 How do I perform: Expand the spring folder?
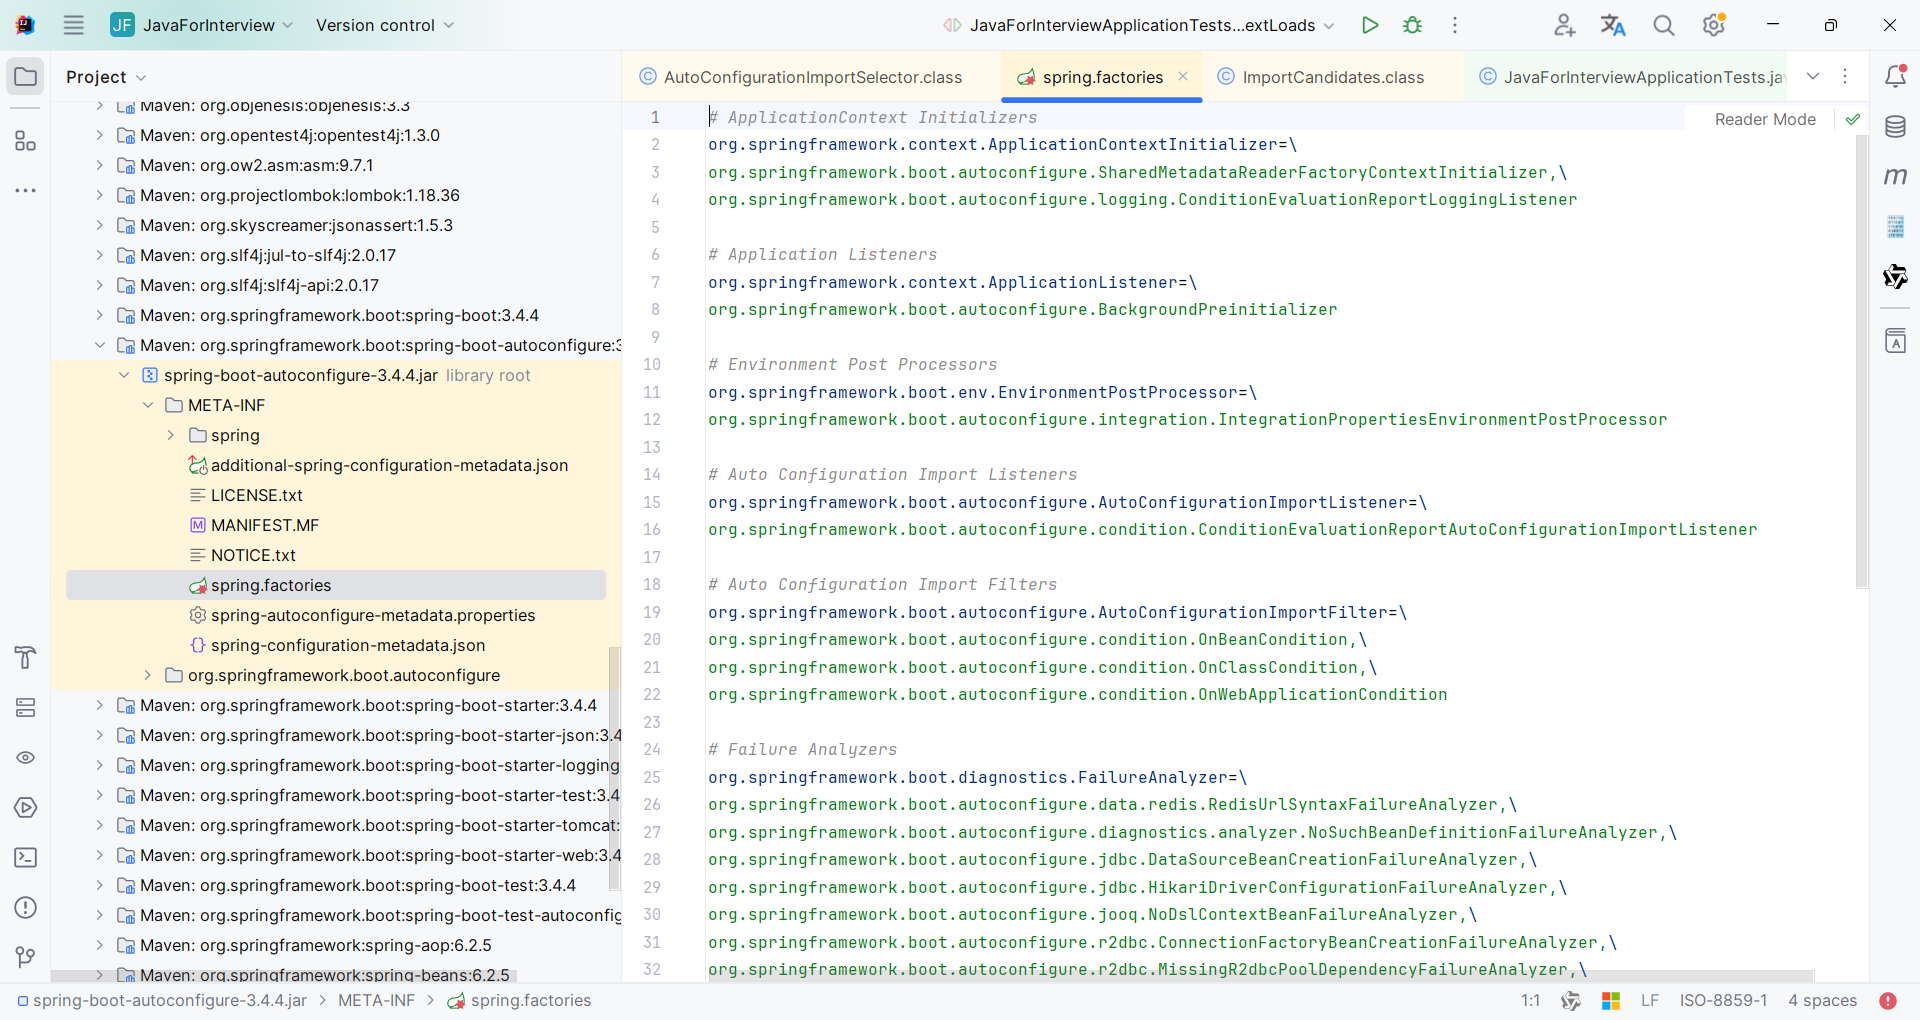(171, 435)
